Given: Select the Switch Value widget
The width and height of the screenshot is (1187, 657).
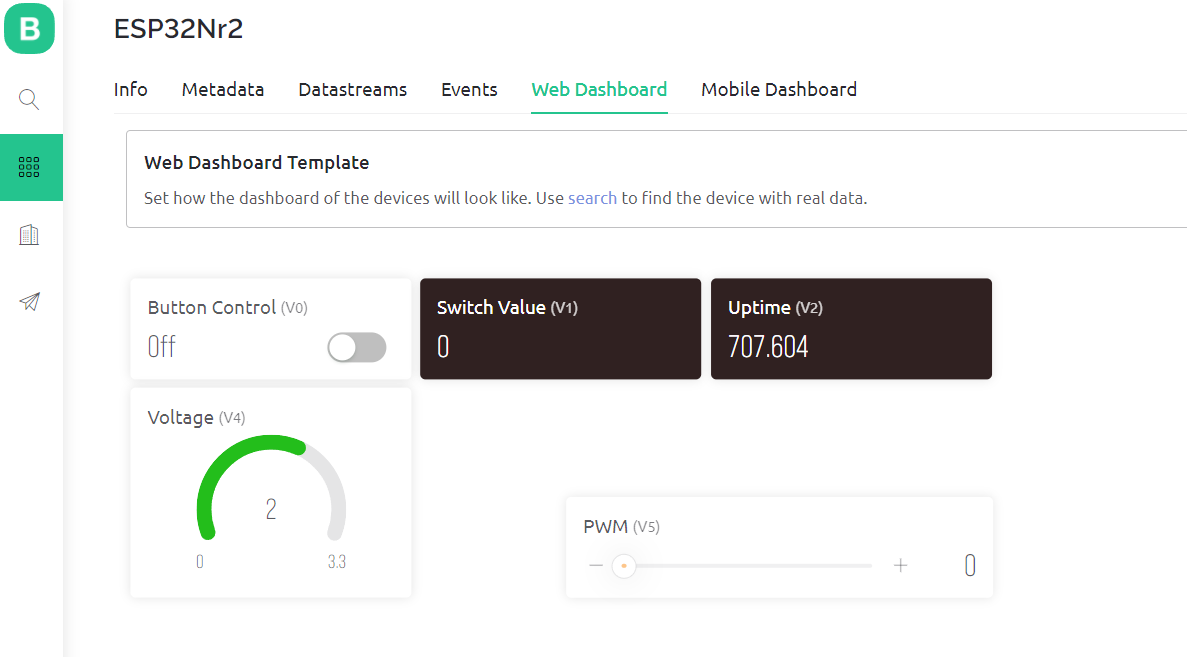Looking at the screenshot, I should tap(560, 329).
